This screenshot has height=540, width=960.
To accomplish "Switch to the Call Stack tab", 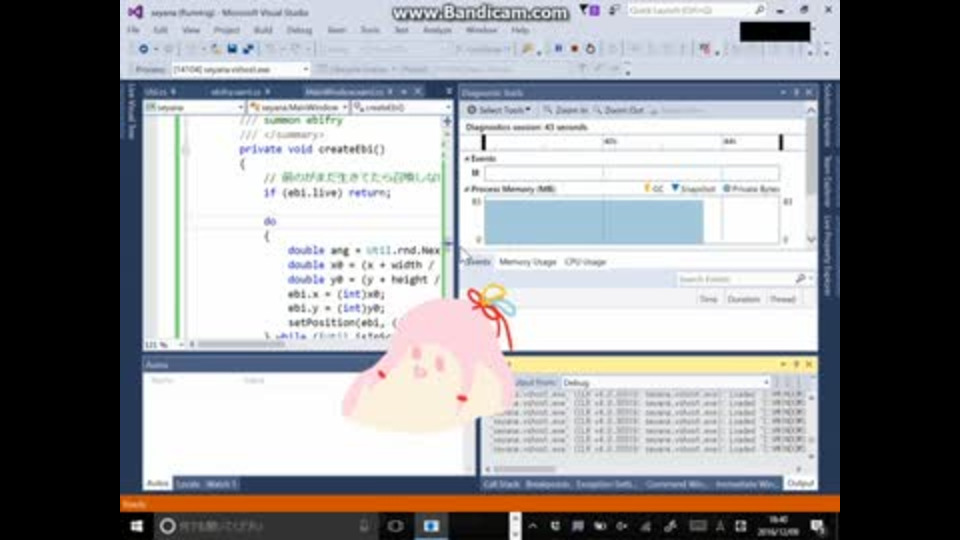I will (x=501, y=484).
